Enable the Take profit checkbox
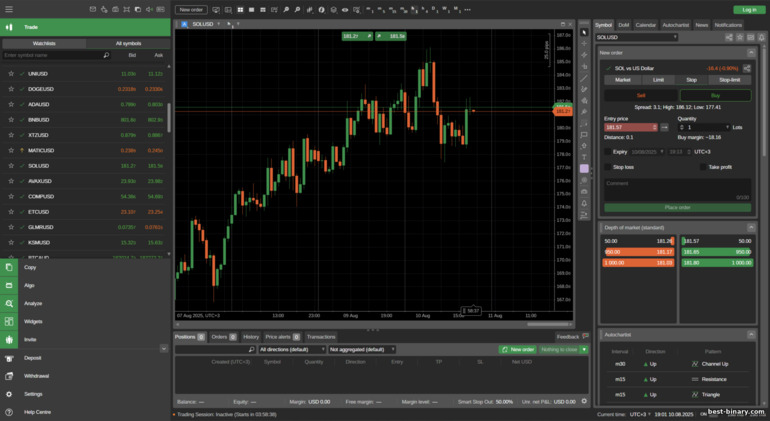 point(703,167)
